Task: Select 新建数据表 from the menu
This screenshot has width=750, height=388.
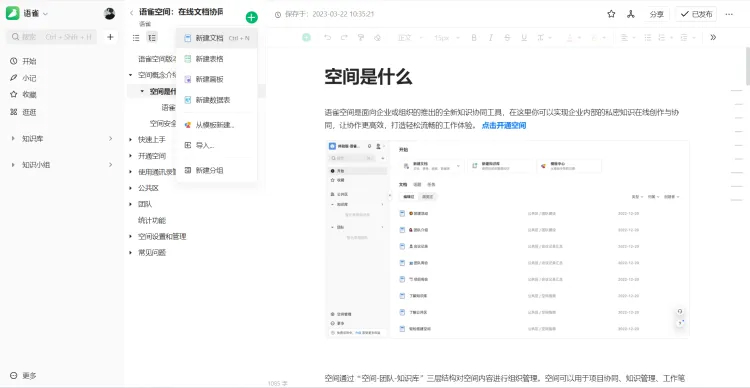Action: coord(217,100)
